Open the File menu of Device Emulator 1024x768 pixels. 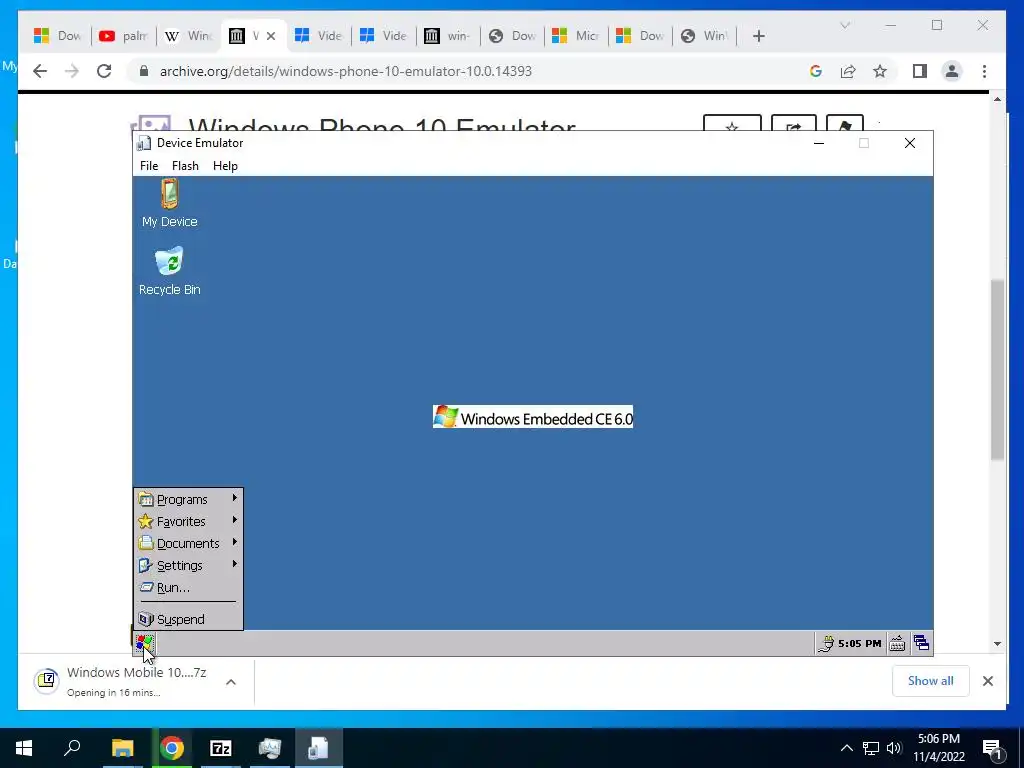(x=149, y=166)
